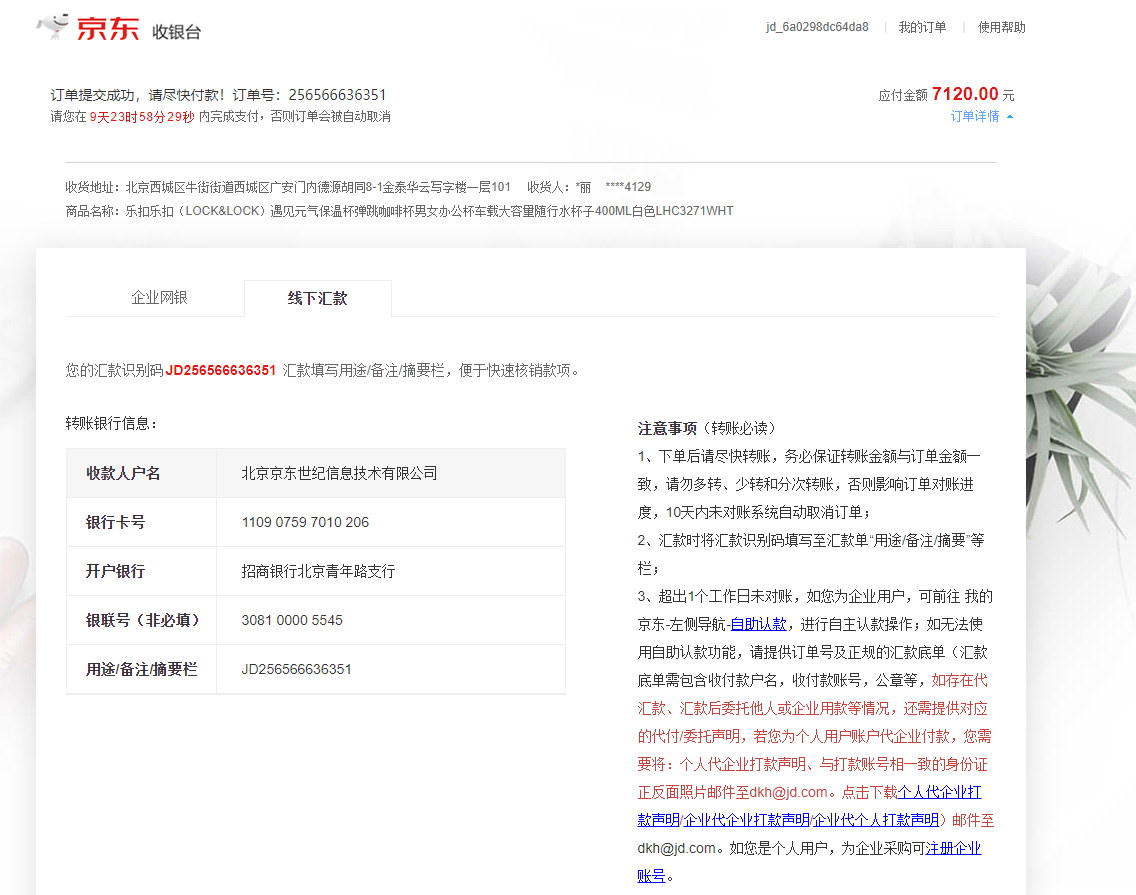Click the red 京东 brand logo text
The height and width of the screenshot is (895, 1136).
click(108, 29)
